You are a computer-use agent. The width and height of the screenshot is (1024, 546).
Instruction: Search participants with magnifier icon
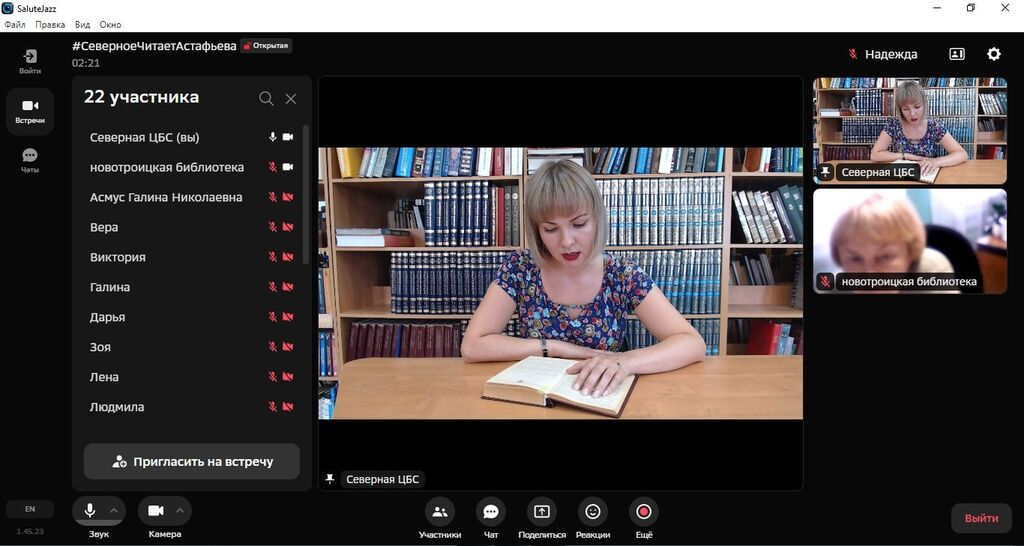266,98
